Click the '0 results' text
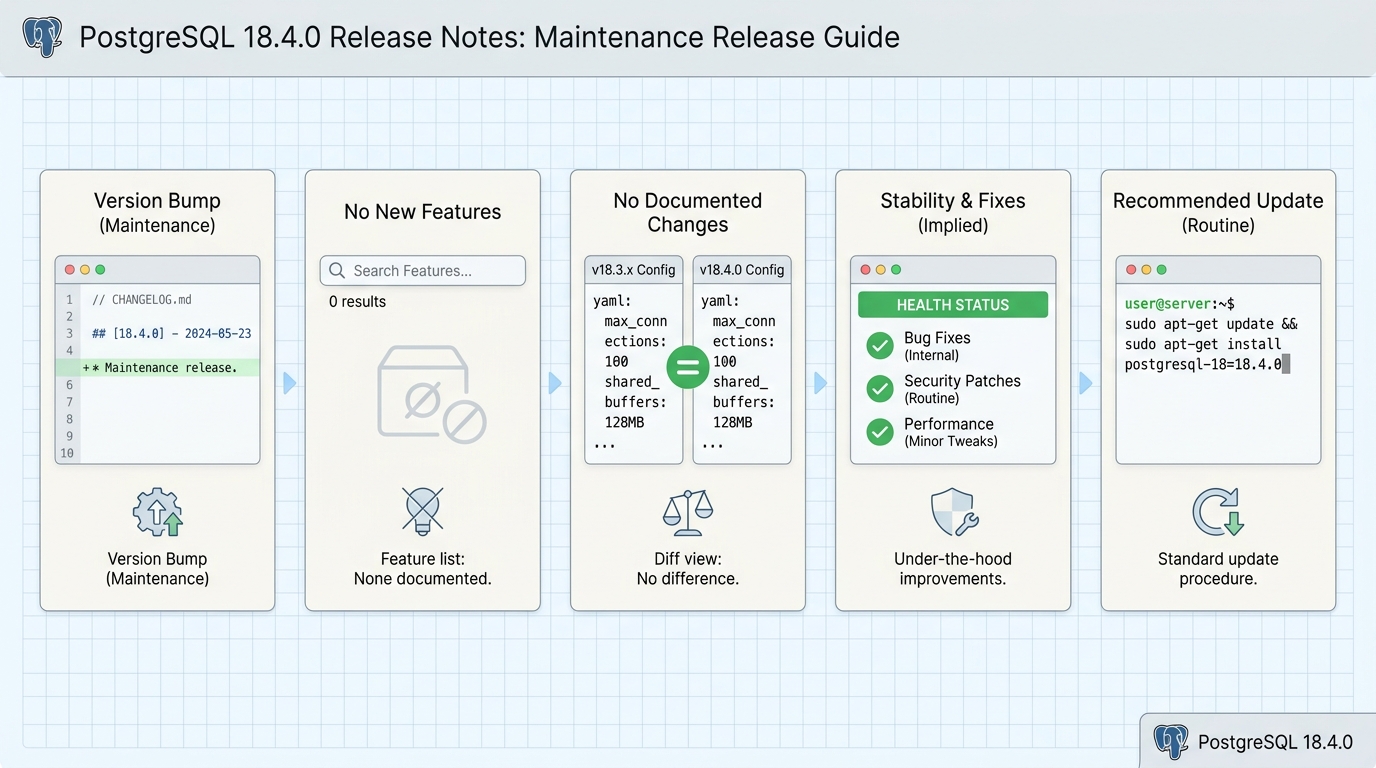The width and height of the screenshot is (1376, 768). 357,302
